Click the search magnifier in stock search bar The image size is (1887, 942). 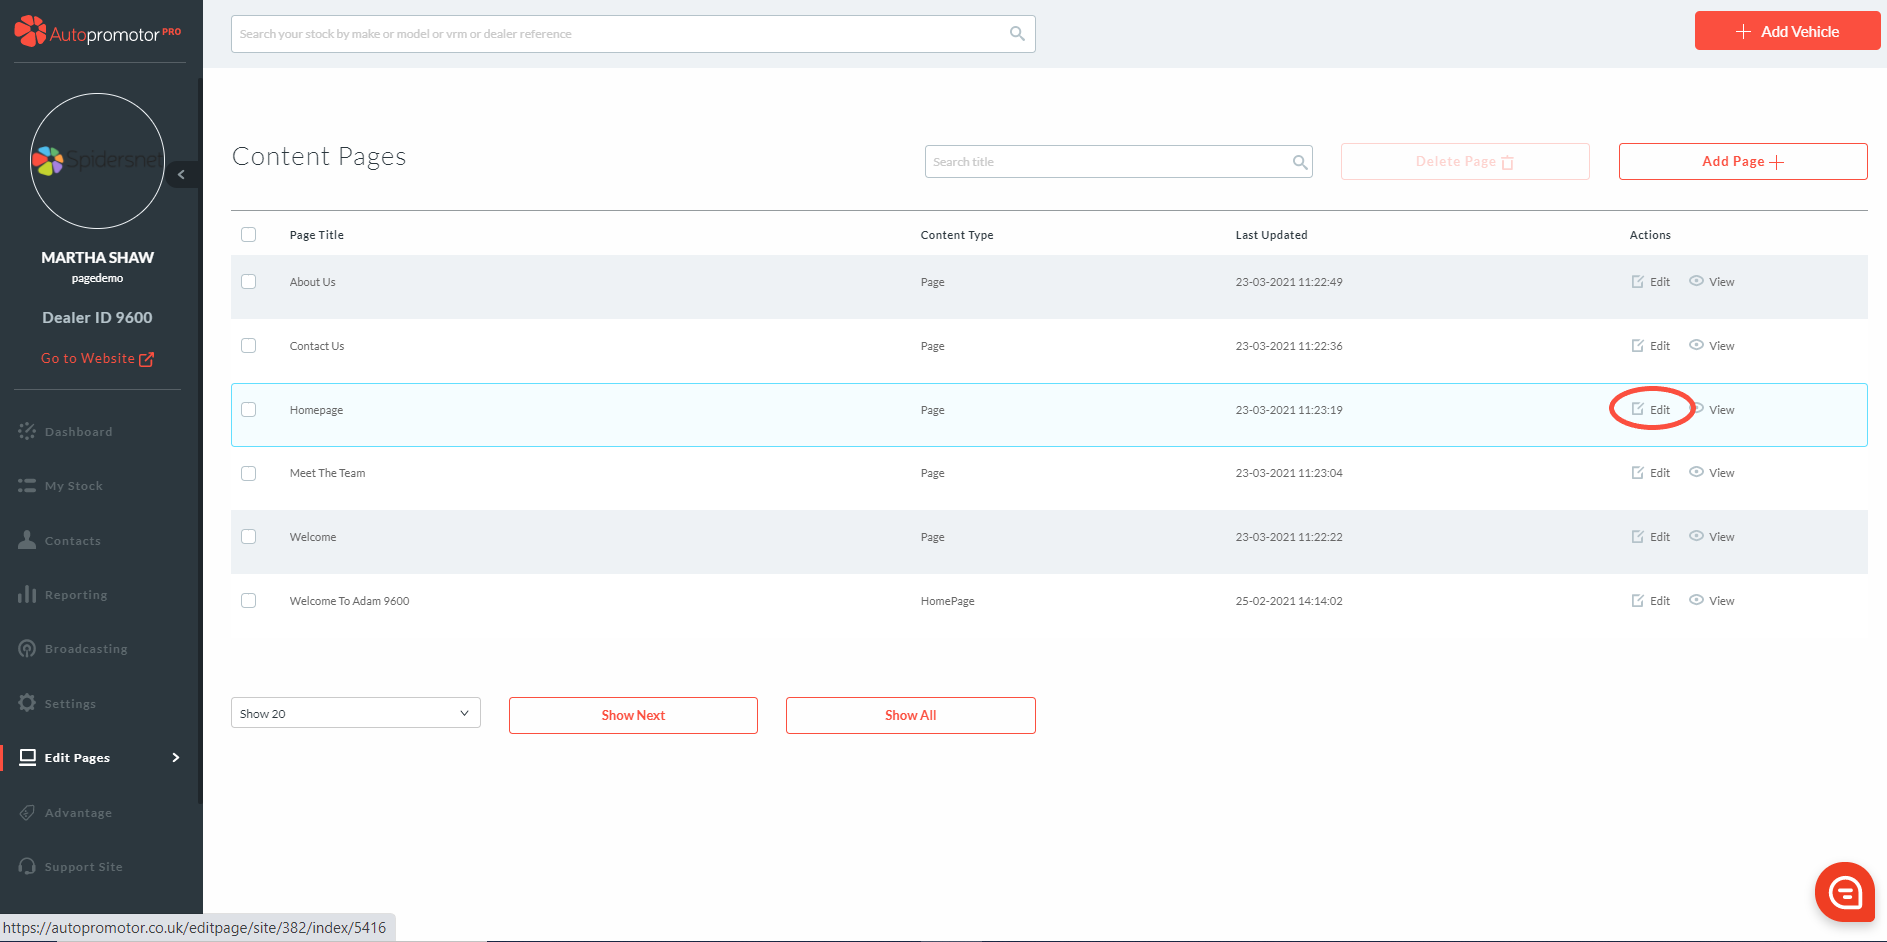click(x=1017, y=34)
